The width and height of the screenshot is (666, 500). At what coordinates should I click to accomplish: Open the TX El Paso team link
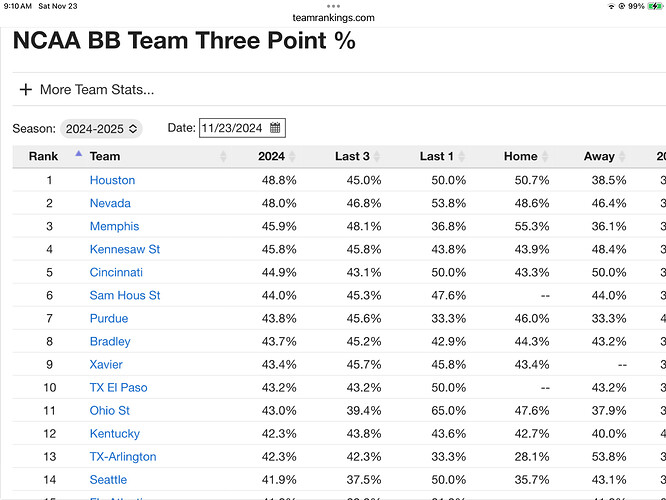[x=119, y=387]
